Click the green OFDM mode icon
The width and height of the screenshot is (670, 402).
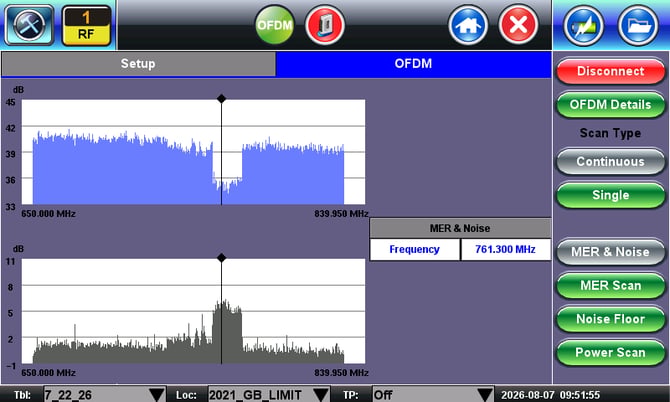point(274,25)
